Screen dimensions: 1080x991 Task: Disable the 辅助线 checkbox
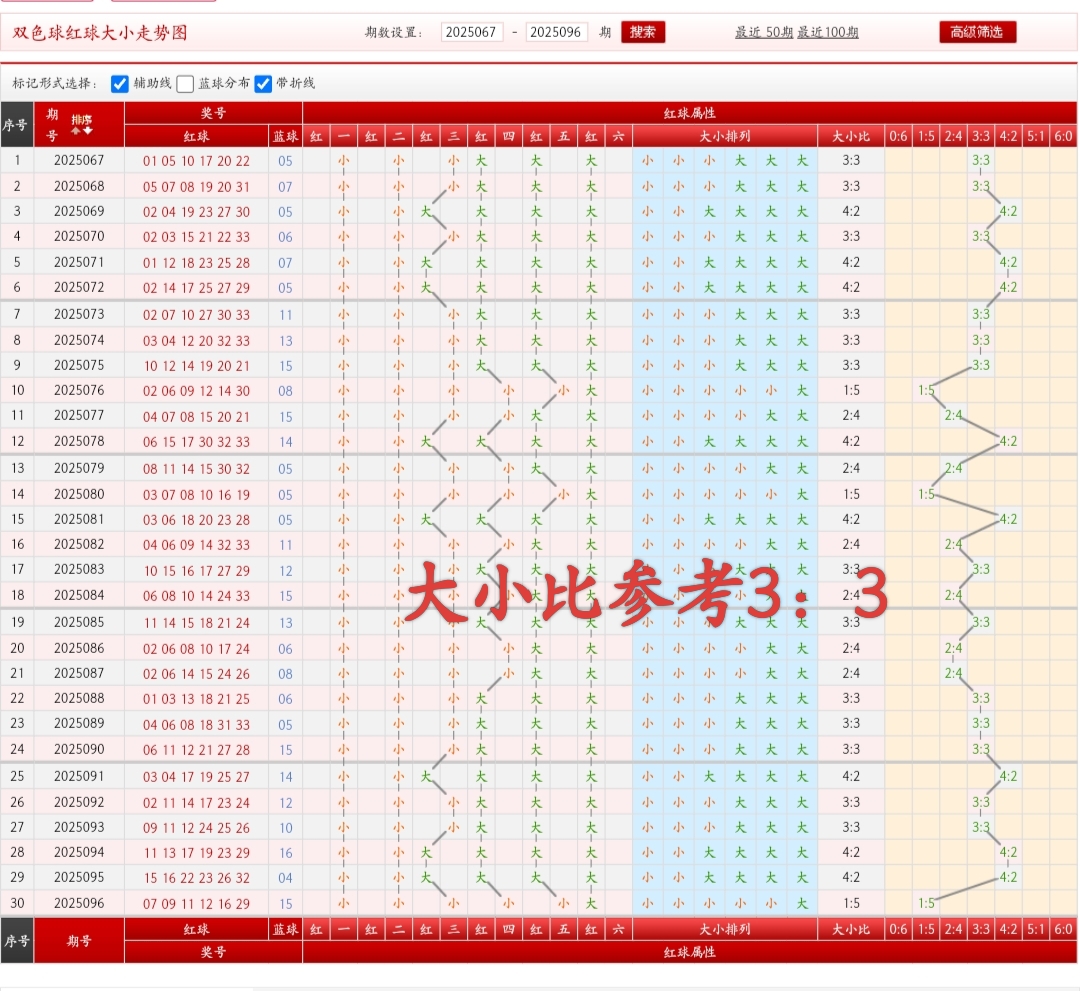click(118, 84)
